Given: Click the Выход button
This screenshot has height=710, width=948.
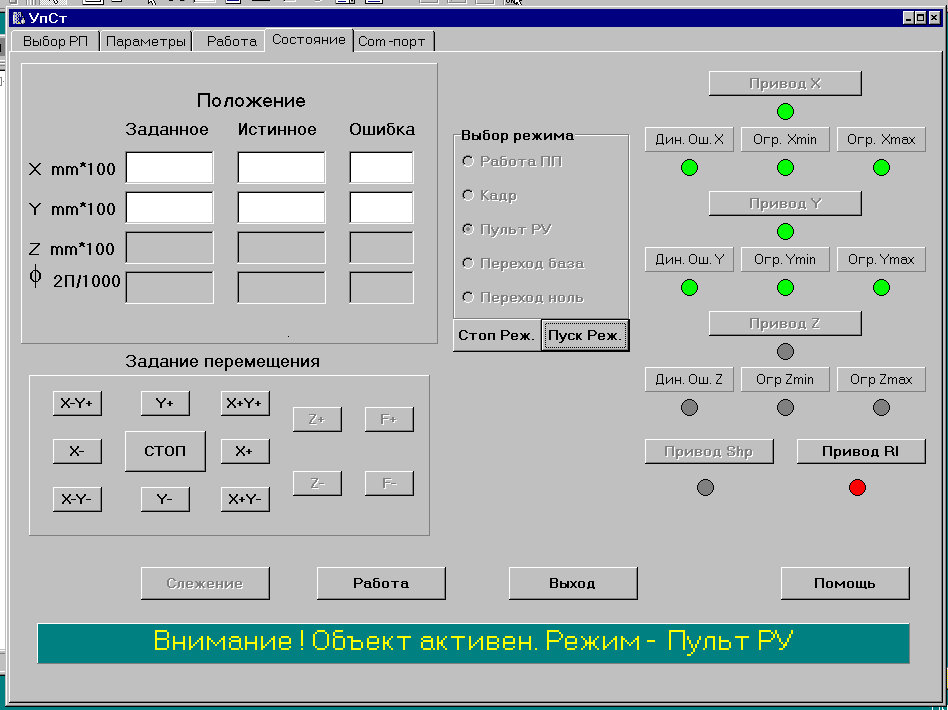Looking at the screenshot, I should point(573,583).
